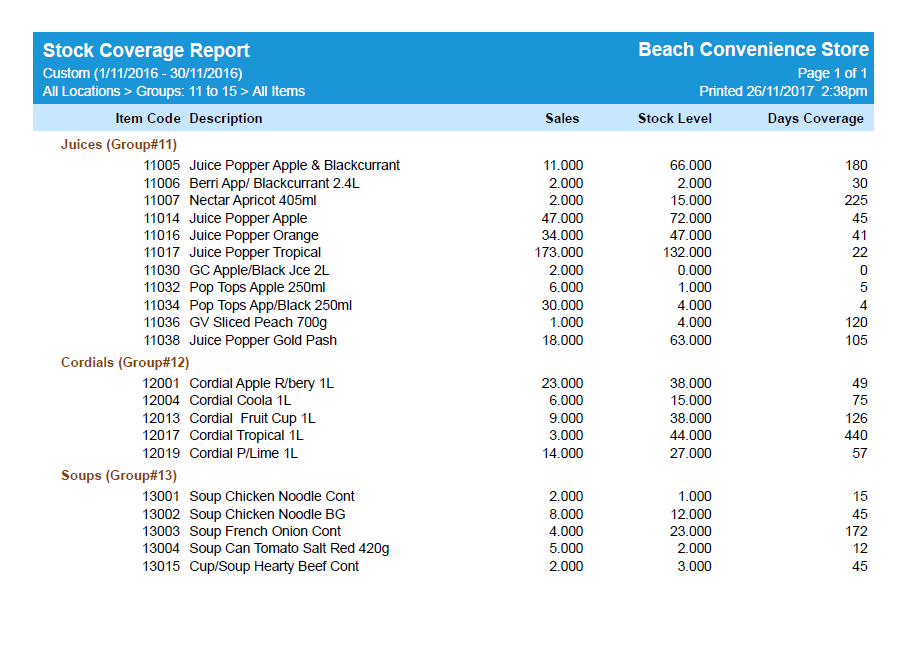Viewport: 908px width, 651px height.
Task: Click the custom date range text
Action: 142,73
